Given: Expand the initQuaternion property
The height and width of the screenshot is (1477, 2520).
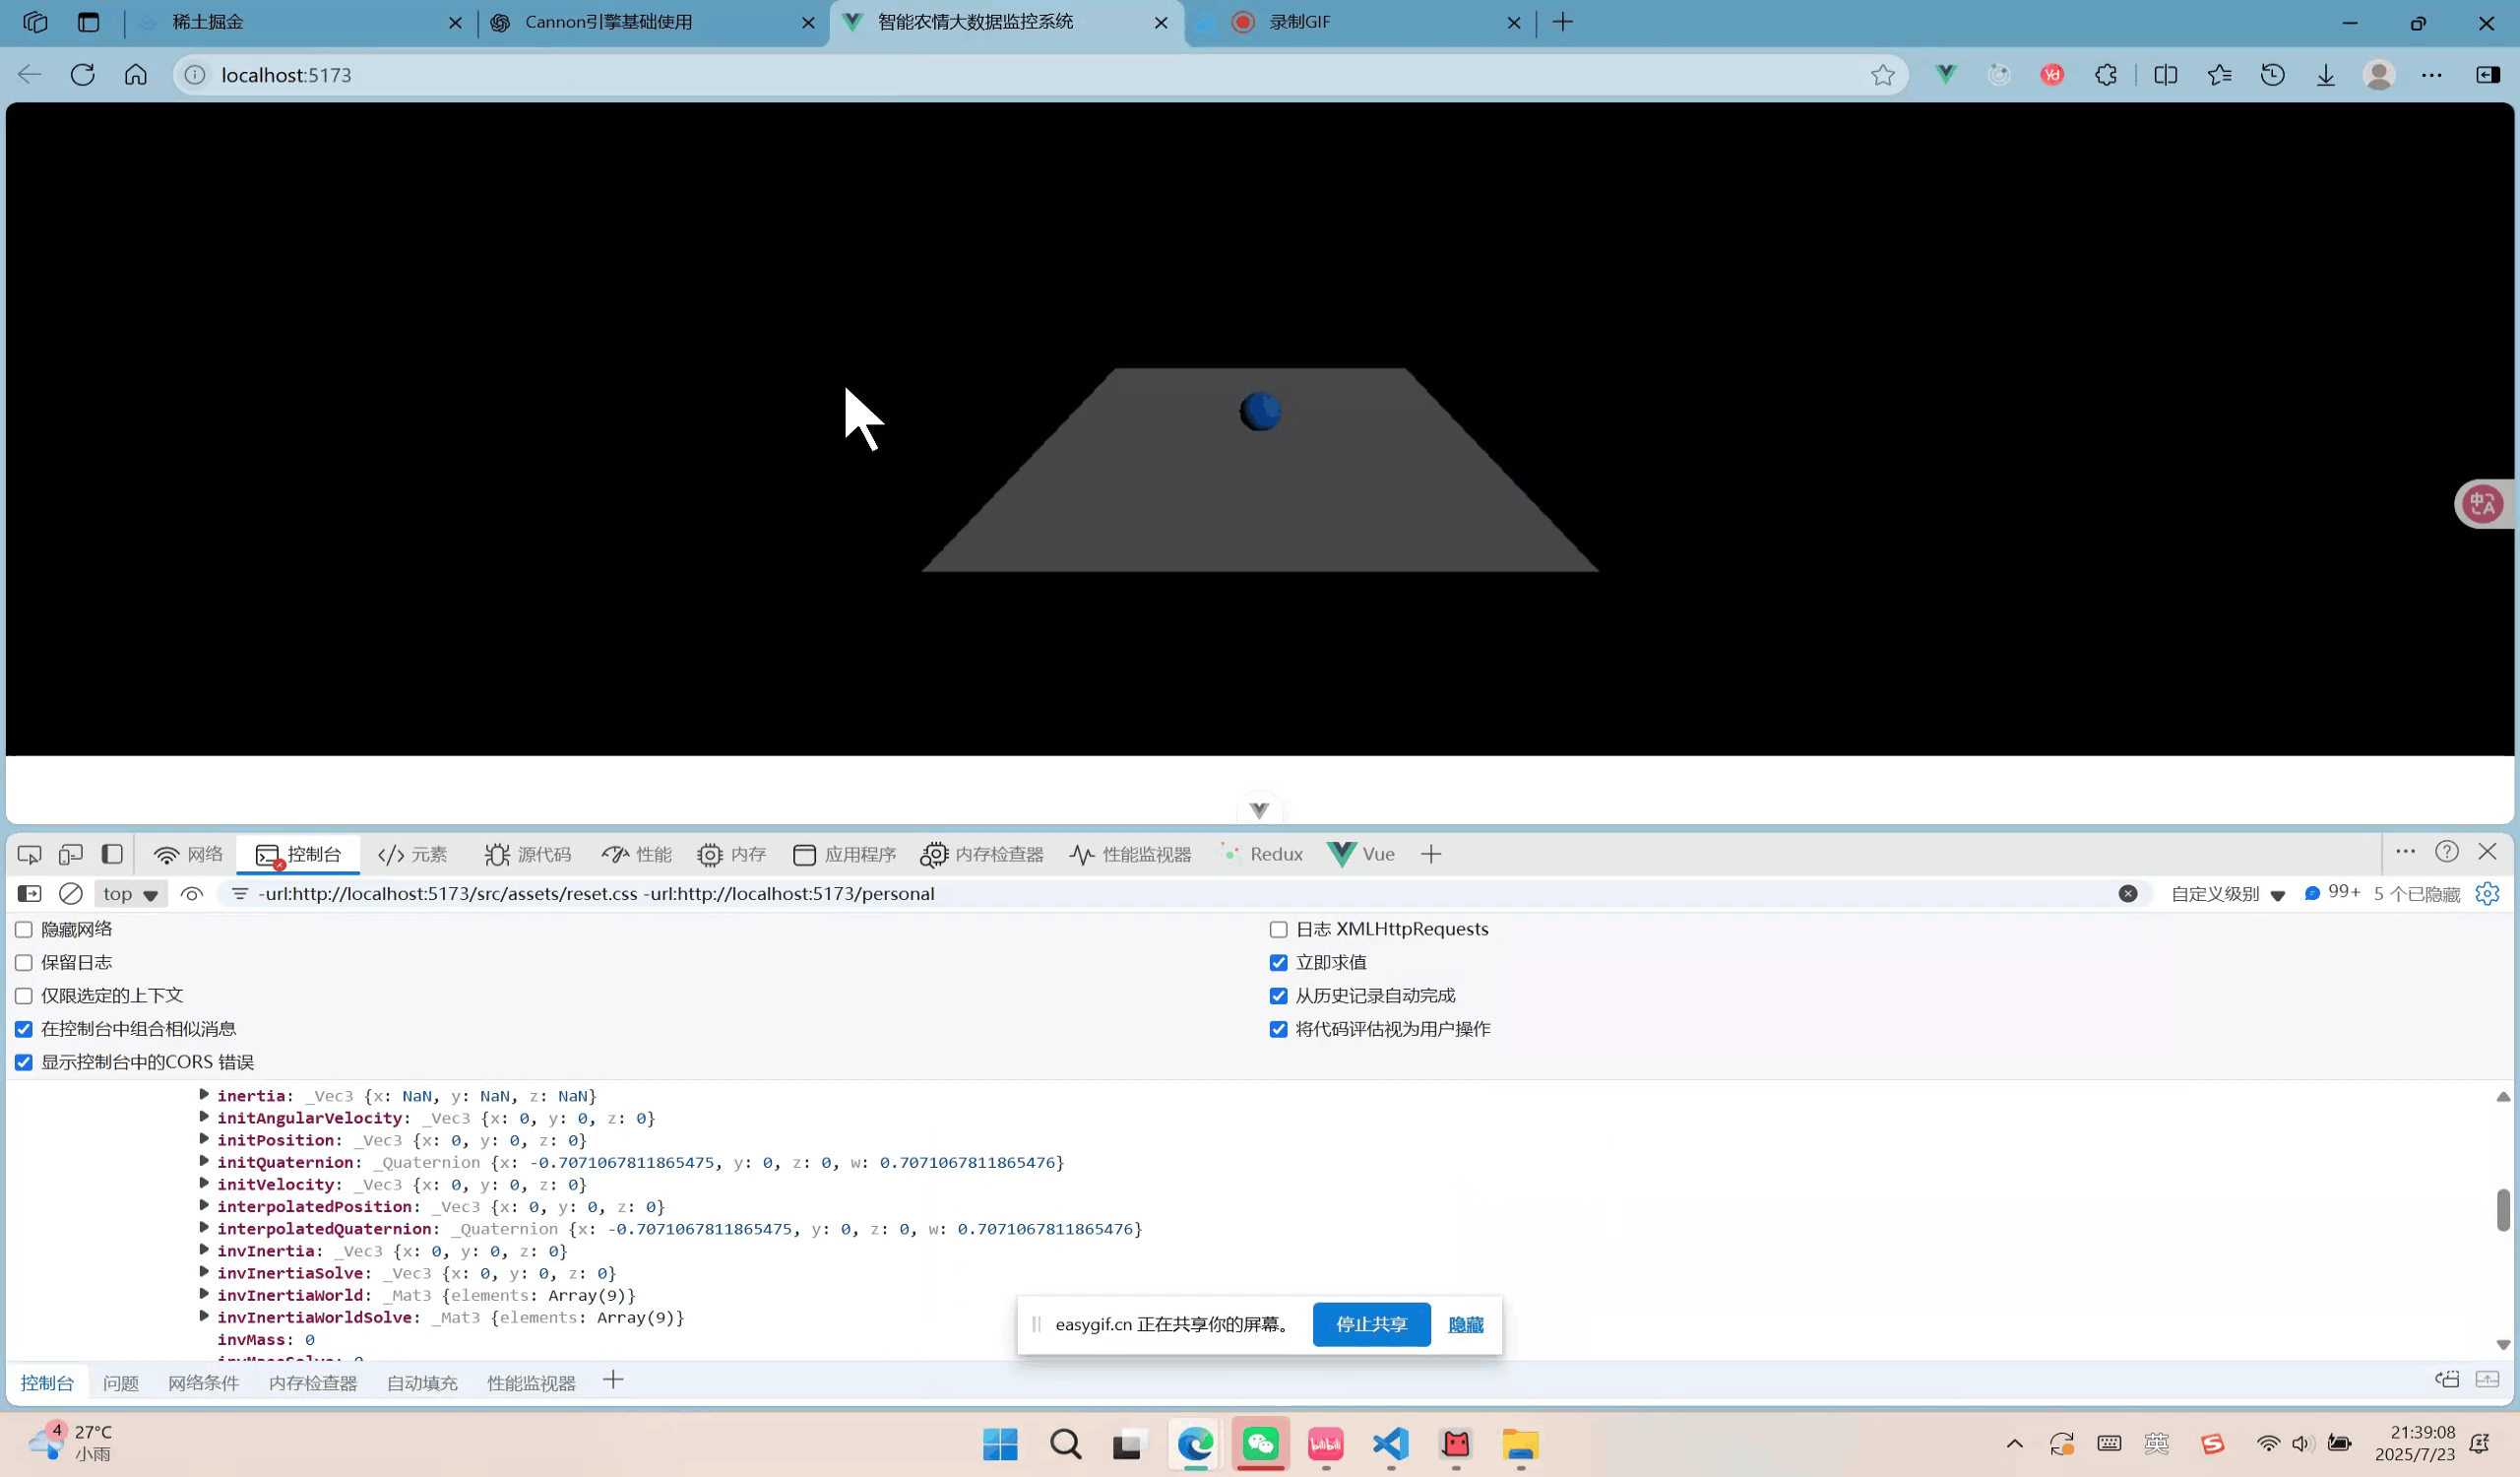Looking at the screenshot, I should coord(204,1162).
